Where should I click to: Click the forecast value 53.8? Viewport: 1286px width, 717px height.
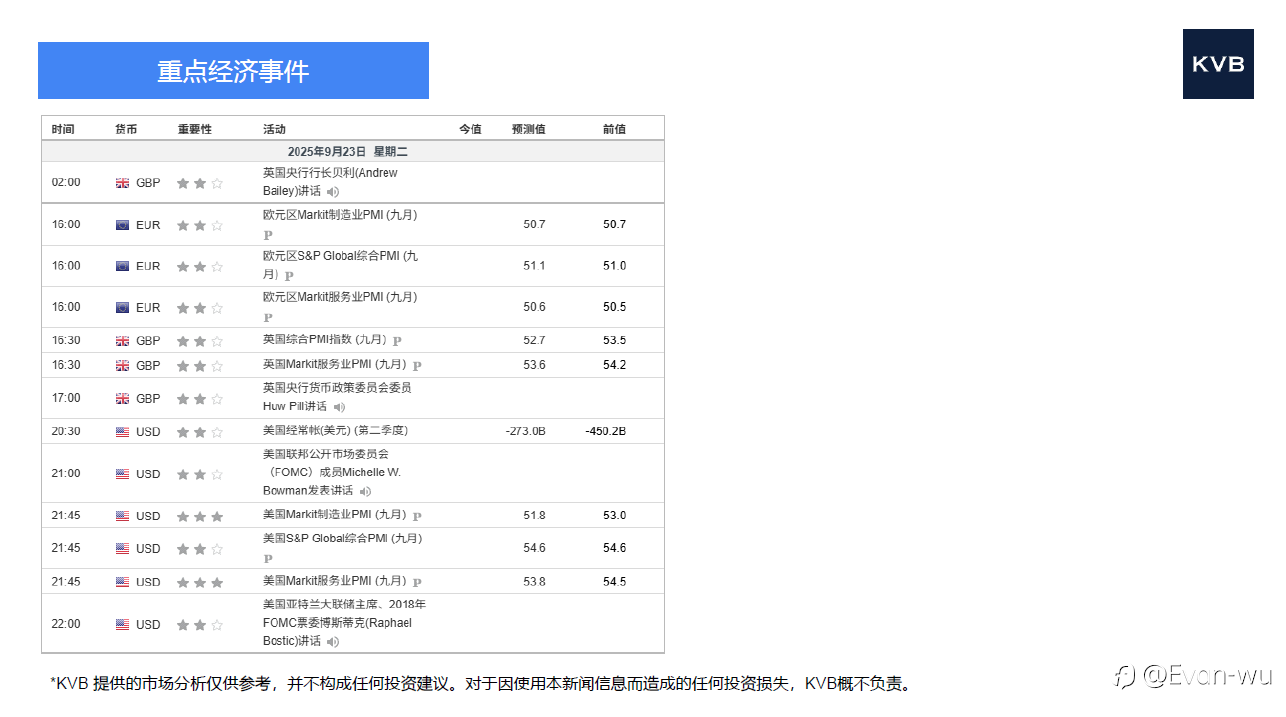534,582
